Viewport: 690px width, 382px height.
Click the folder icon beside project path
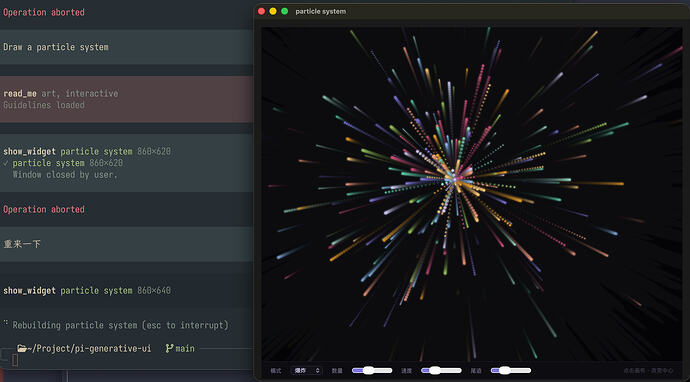point(22,349)
